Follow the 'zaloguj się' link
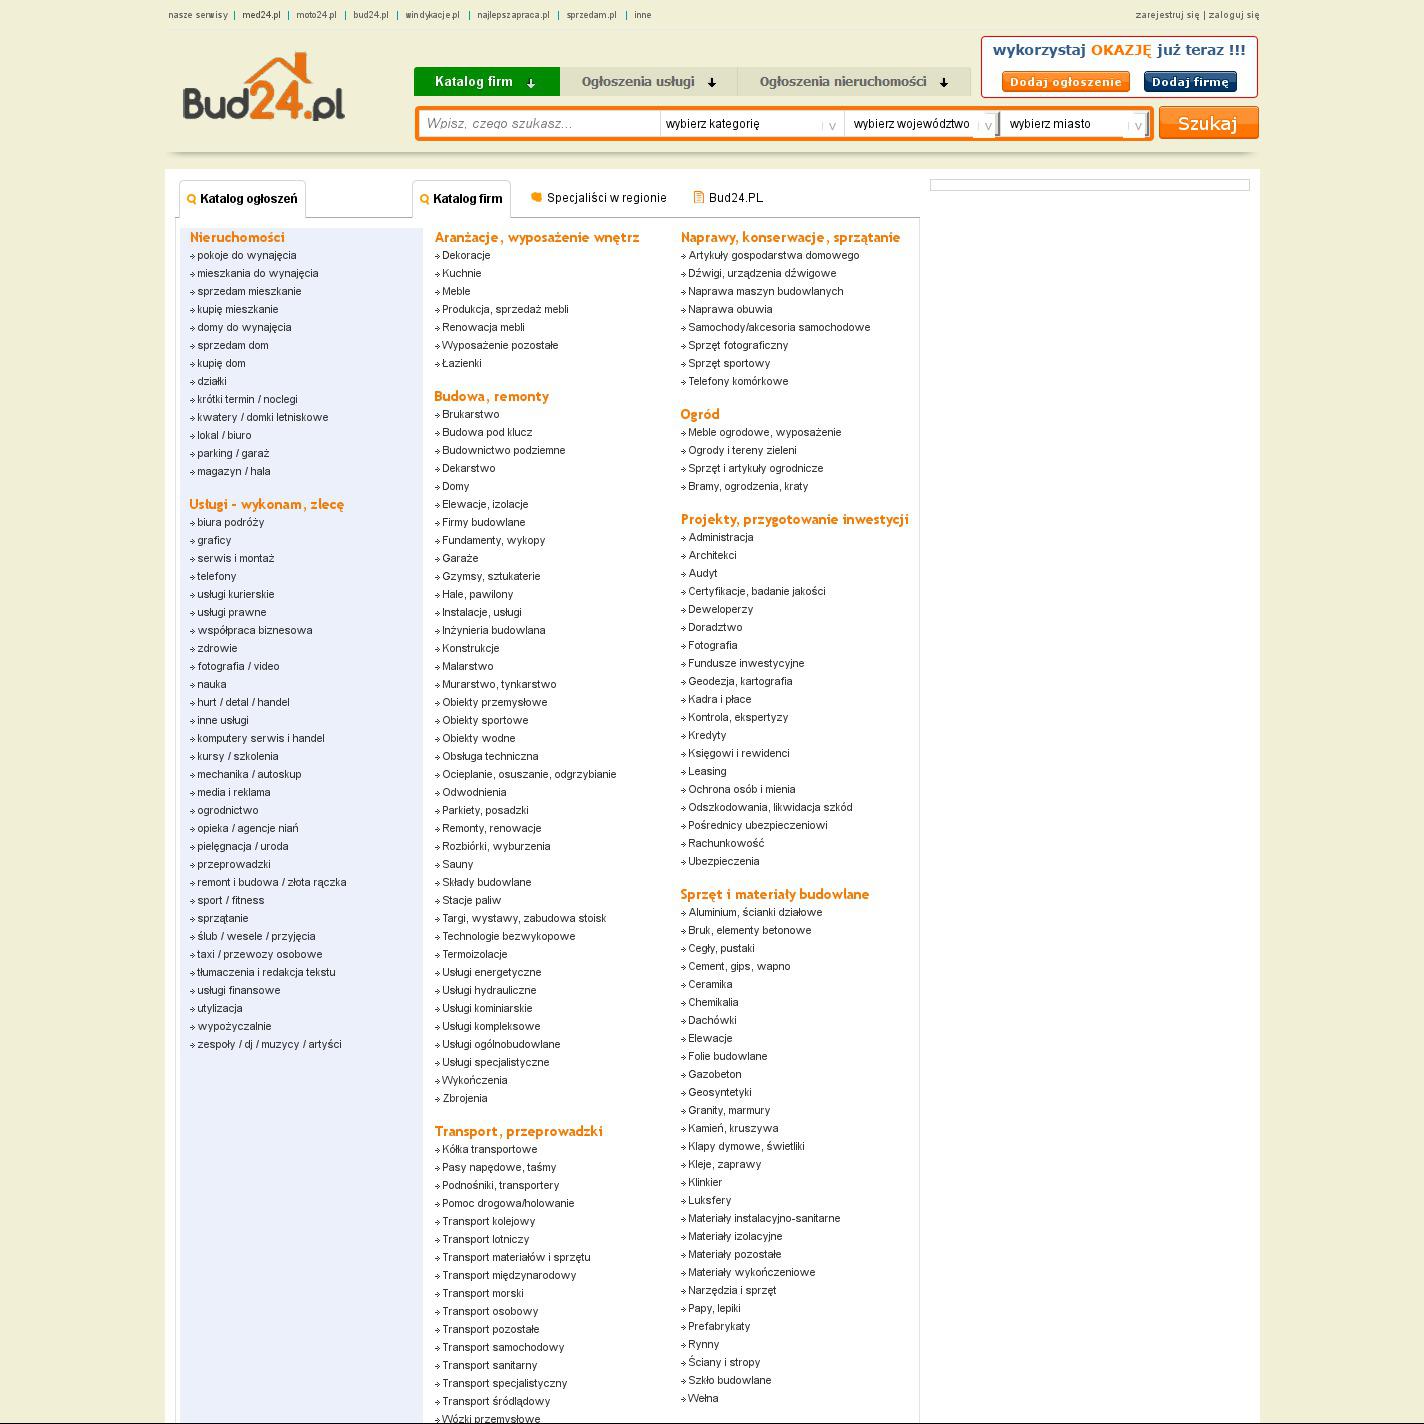 [1234, 15]
